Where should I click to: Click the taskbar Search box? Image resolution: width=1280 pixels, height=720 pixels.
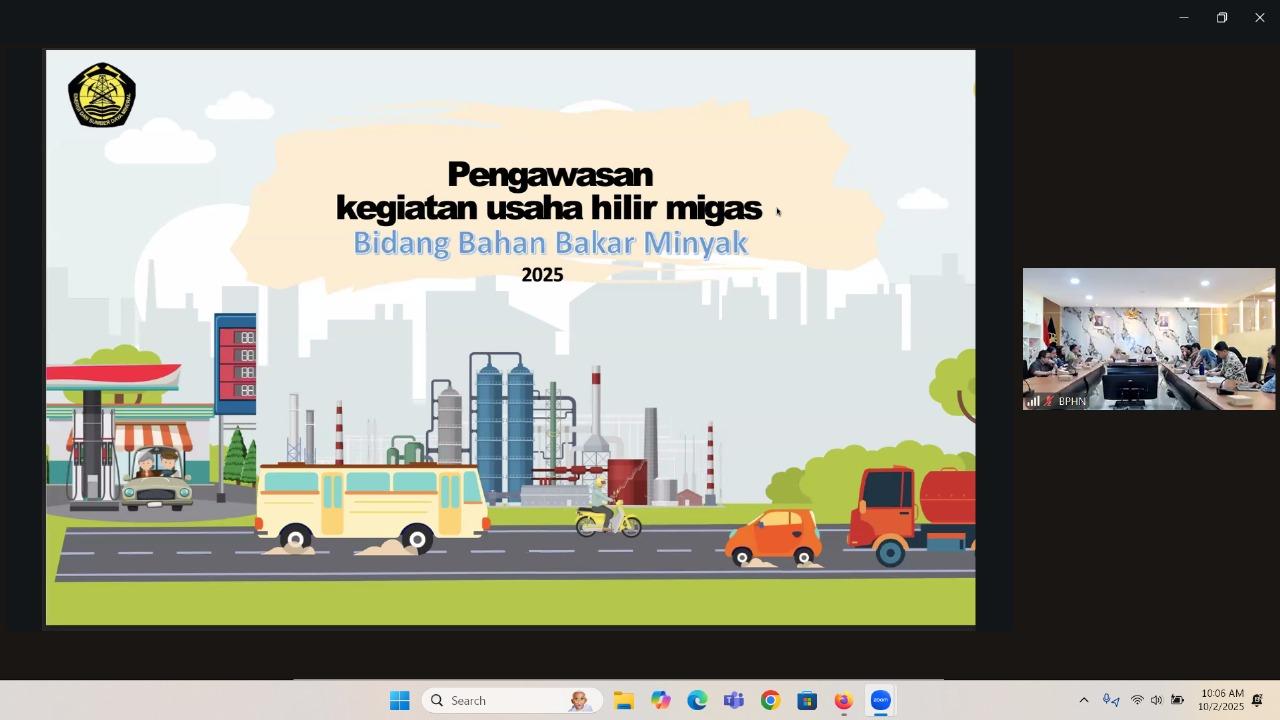[x=512, y=700]
